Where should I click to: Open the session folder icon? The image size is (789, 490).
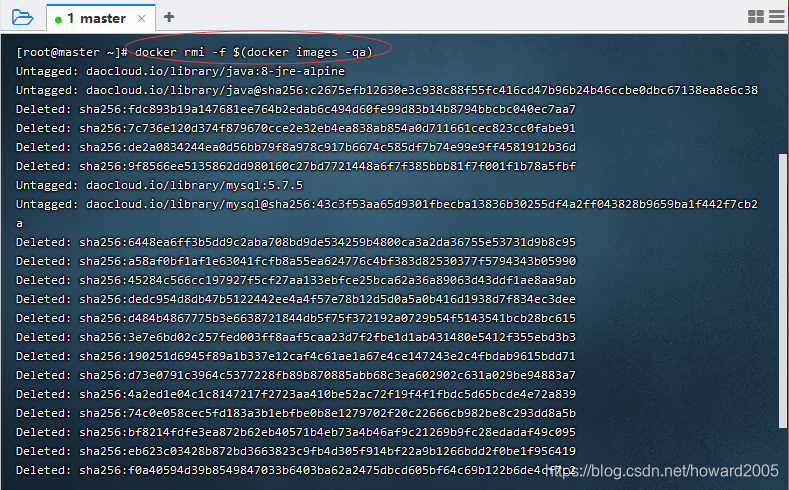click(x=22, y=17)
